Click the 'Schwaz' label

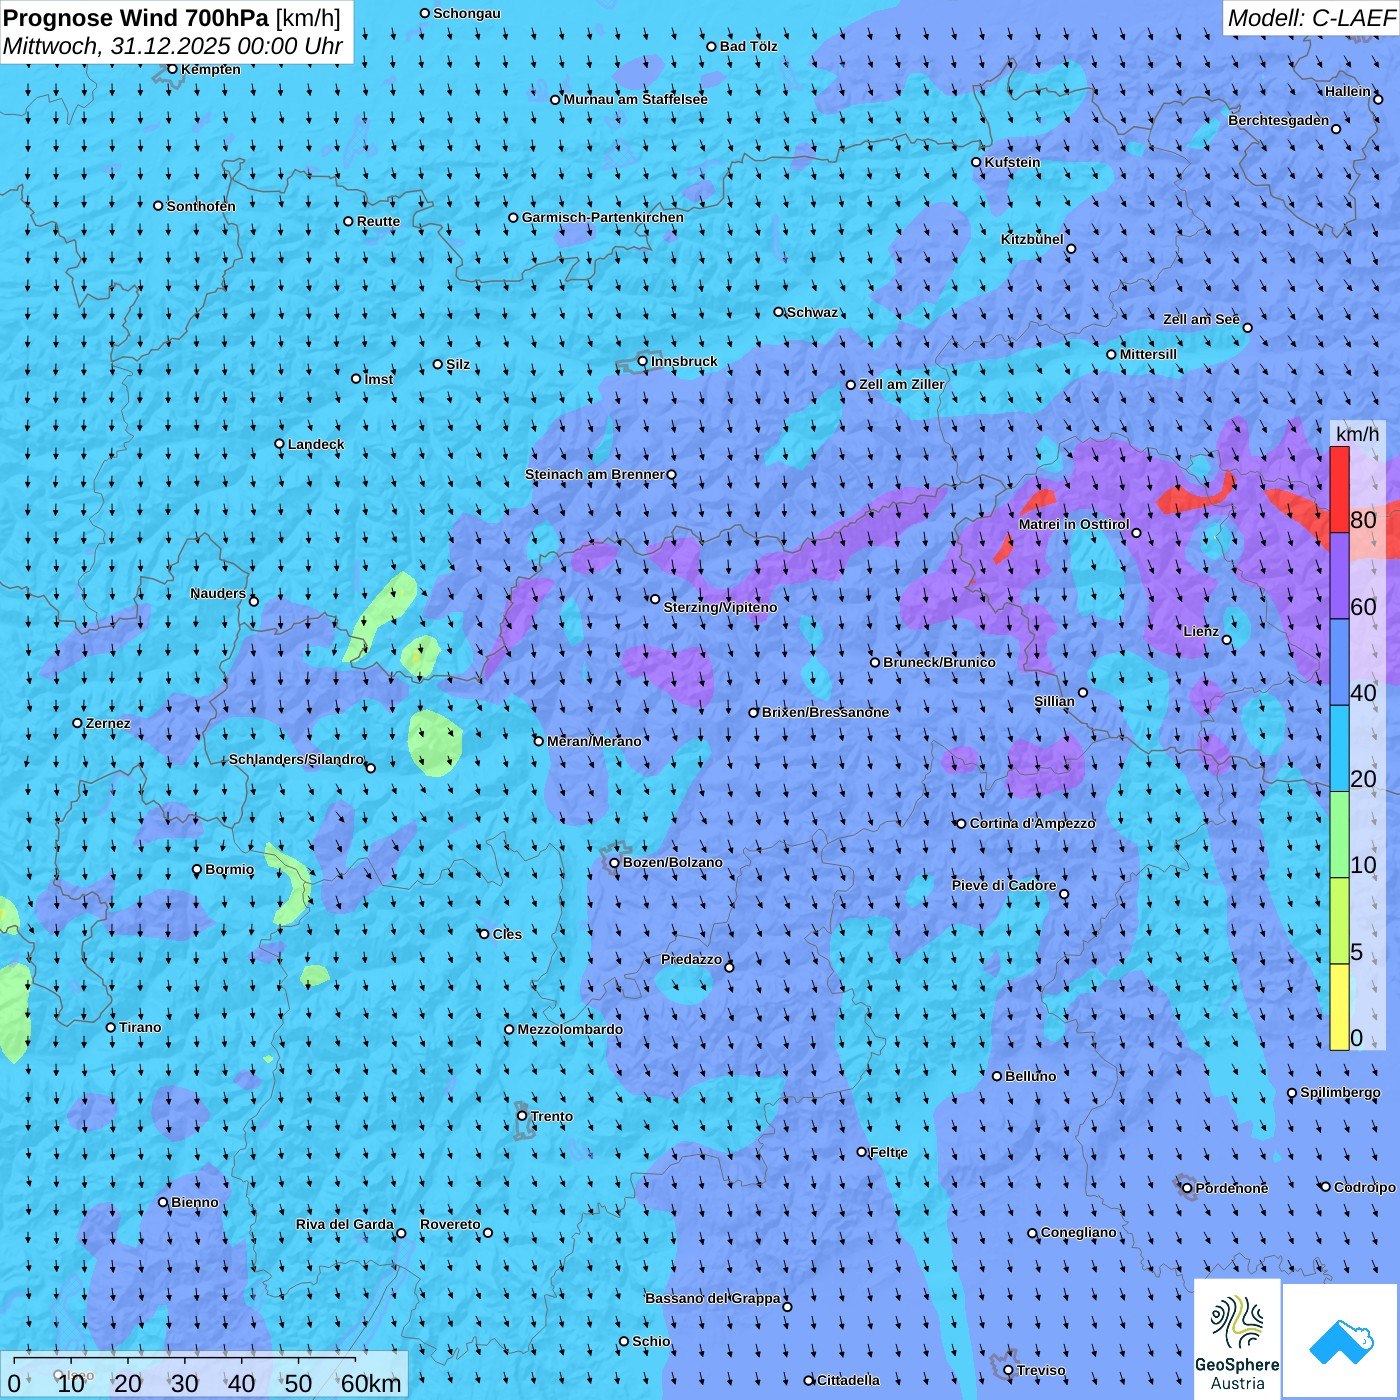(812, 312)
